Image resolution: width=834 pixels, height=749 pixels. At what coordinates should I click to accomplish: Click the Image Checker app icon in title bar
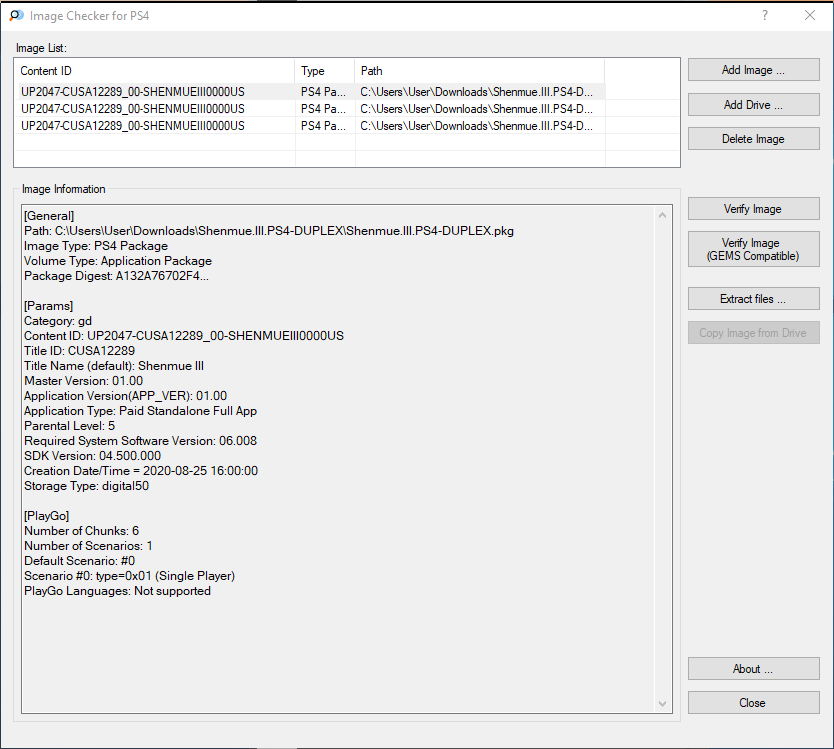[16, 15]
